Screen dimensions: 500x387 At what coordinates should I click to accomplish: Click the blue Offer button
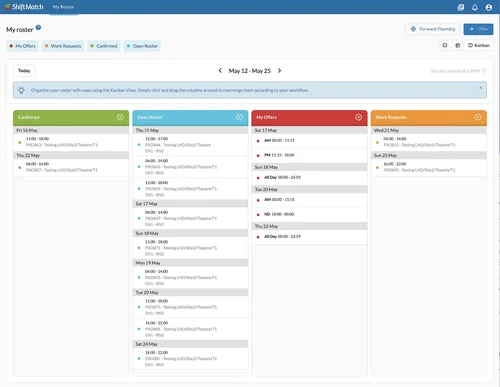click(478, 29)
